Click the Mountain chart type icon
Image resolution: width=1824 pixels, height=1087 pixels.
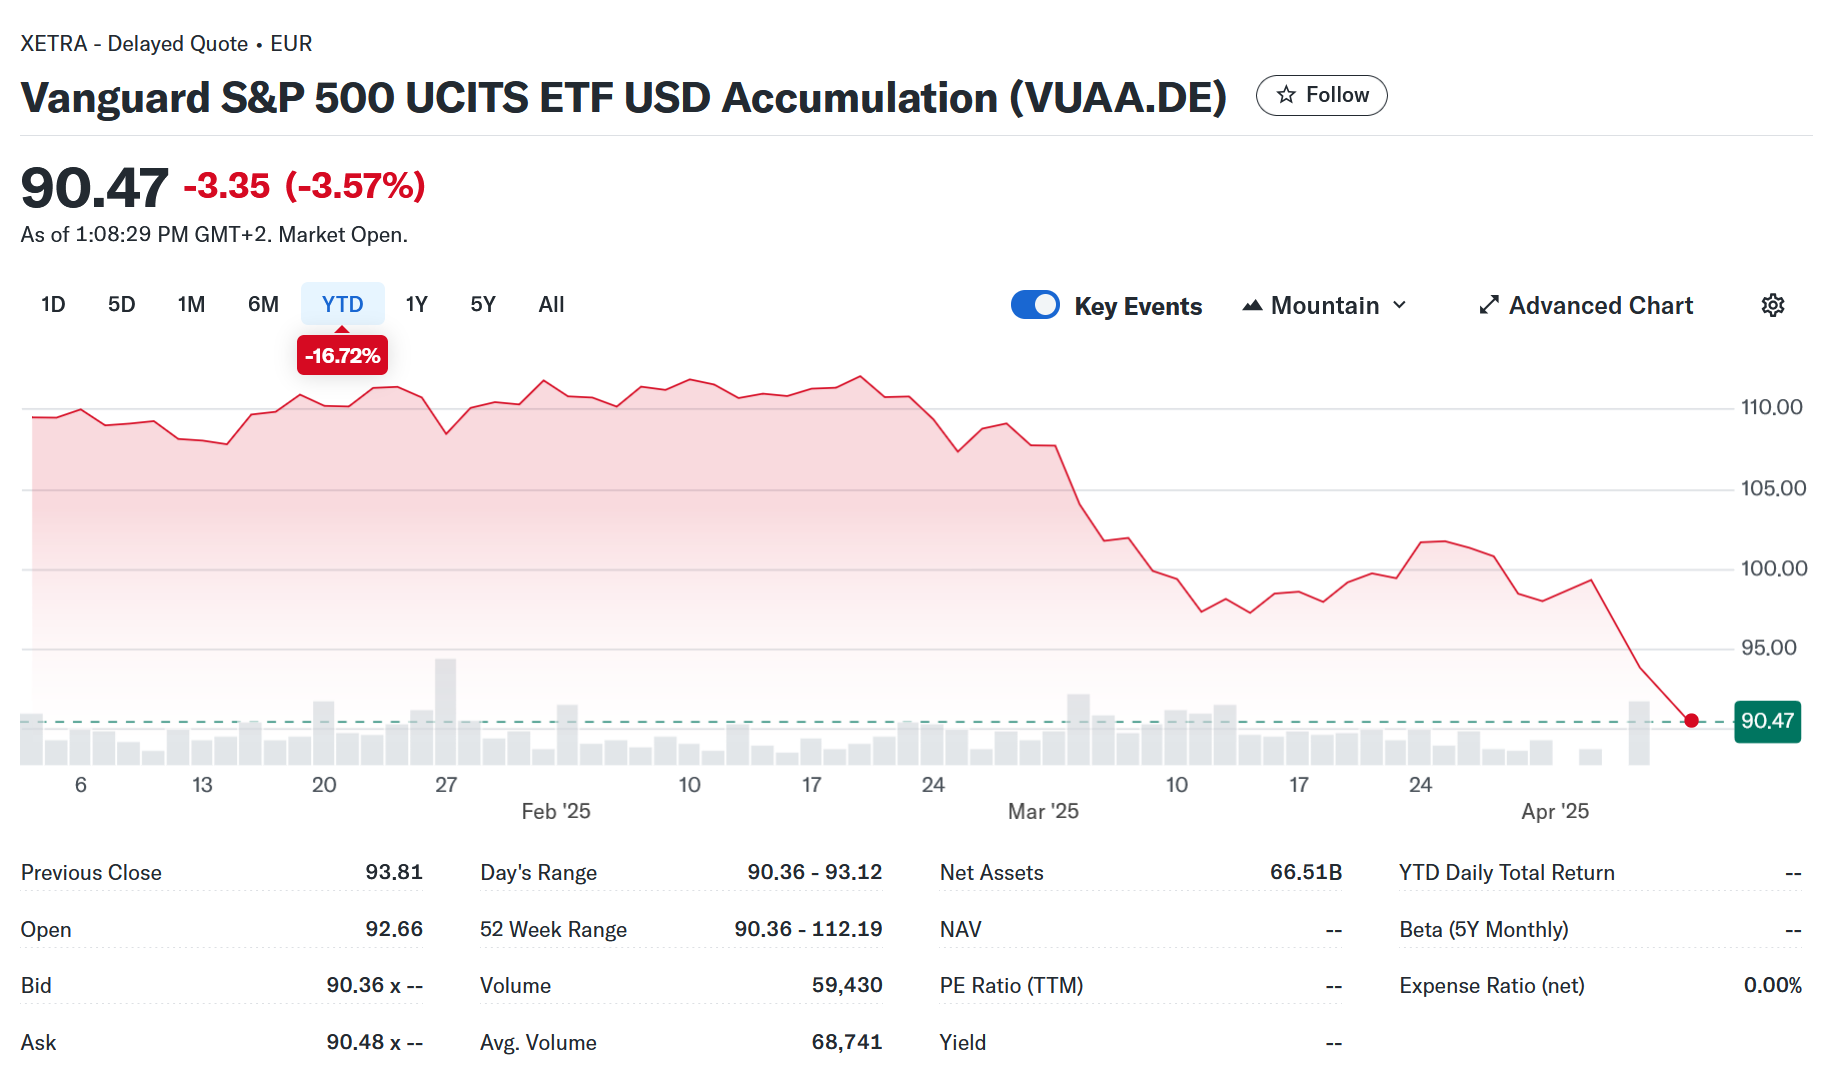click(1252, 305)
